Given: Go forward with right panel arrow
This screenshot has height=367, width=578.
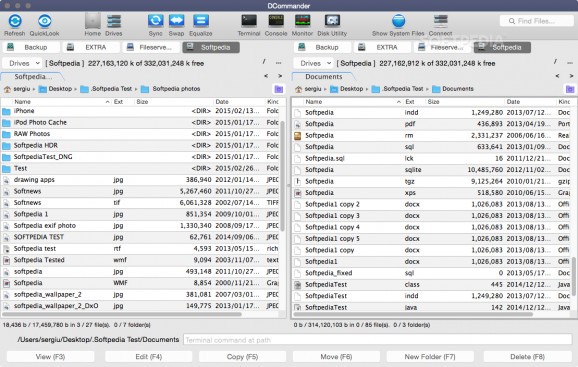Looking at the screenshot, I should [x=571, y=76].
